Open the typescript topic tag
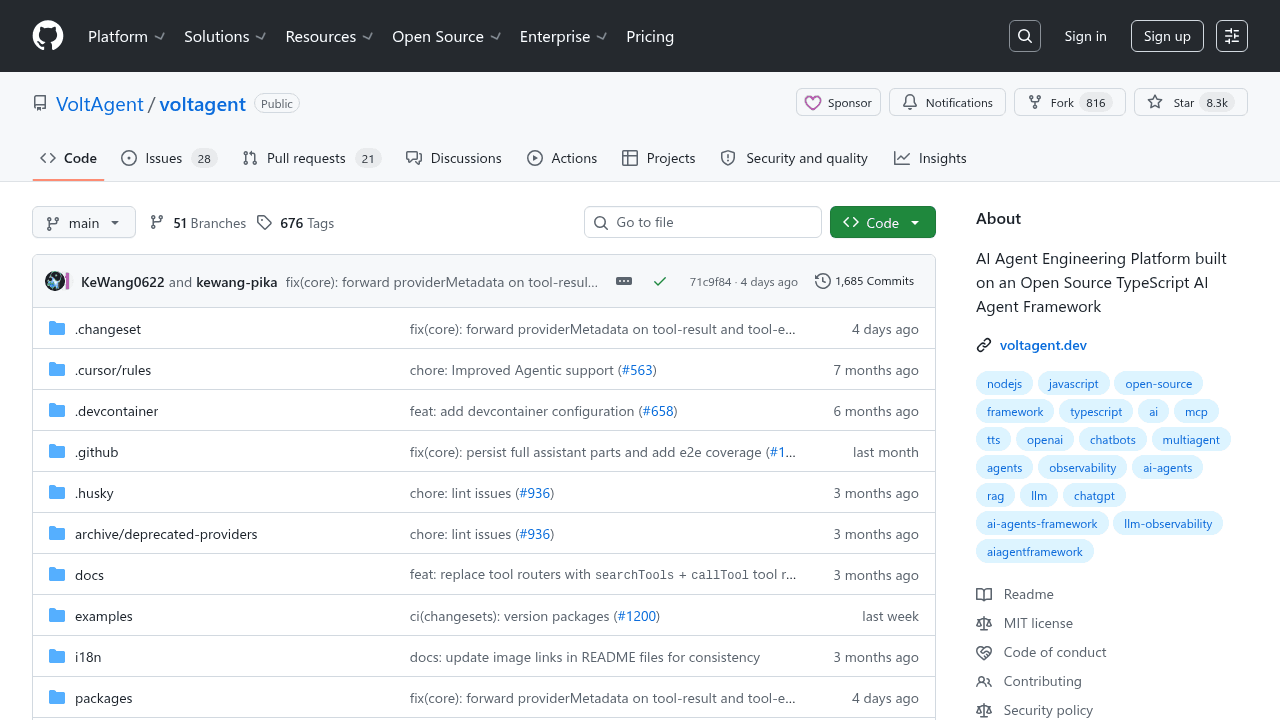This screenshot has width=1280, height=720. pos(1095,411)
